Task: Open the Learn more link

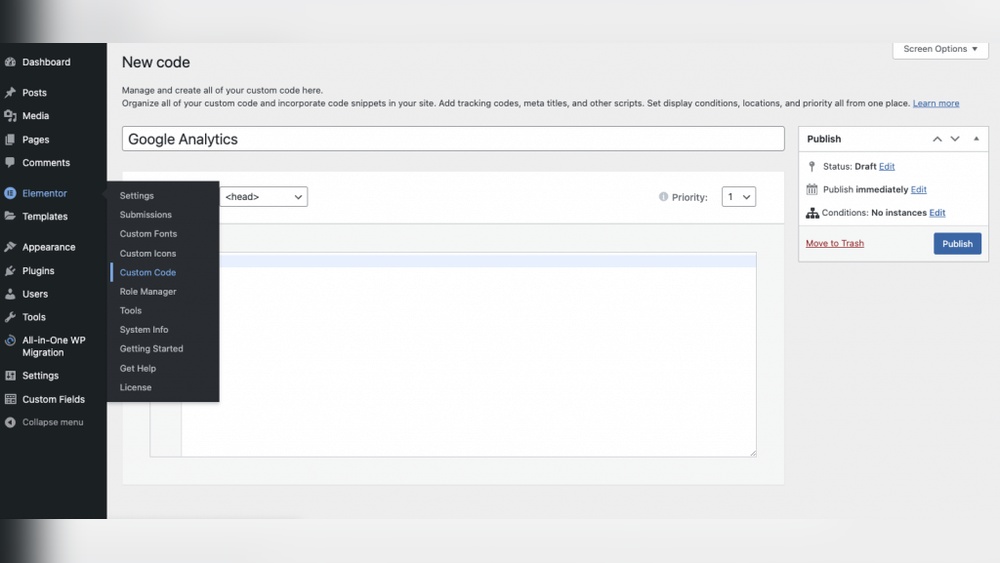Action: (936, 103)
